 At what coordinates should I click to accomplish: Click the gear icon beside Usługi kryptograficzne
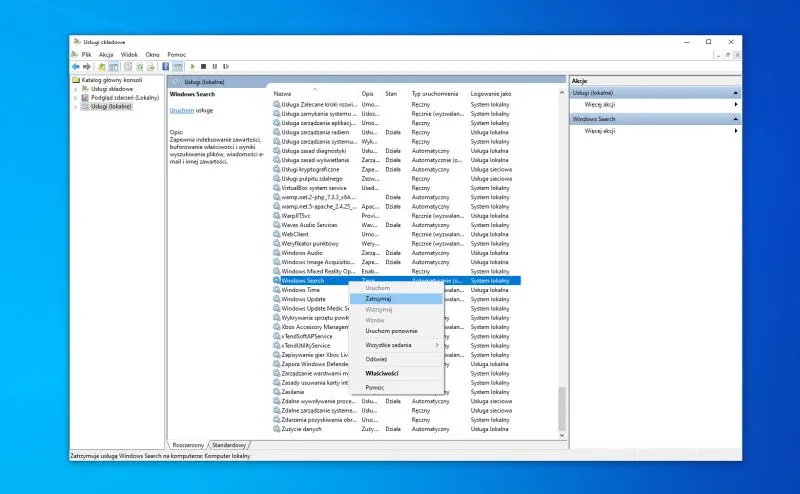tap(277, 169)
